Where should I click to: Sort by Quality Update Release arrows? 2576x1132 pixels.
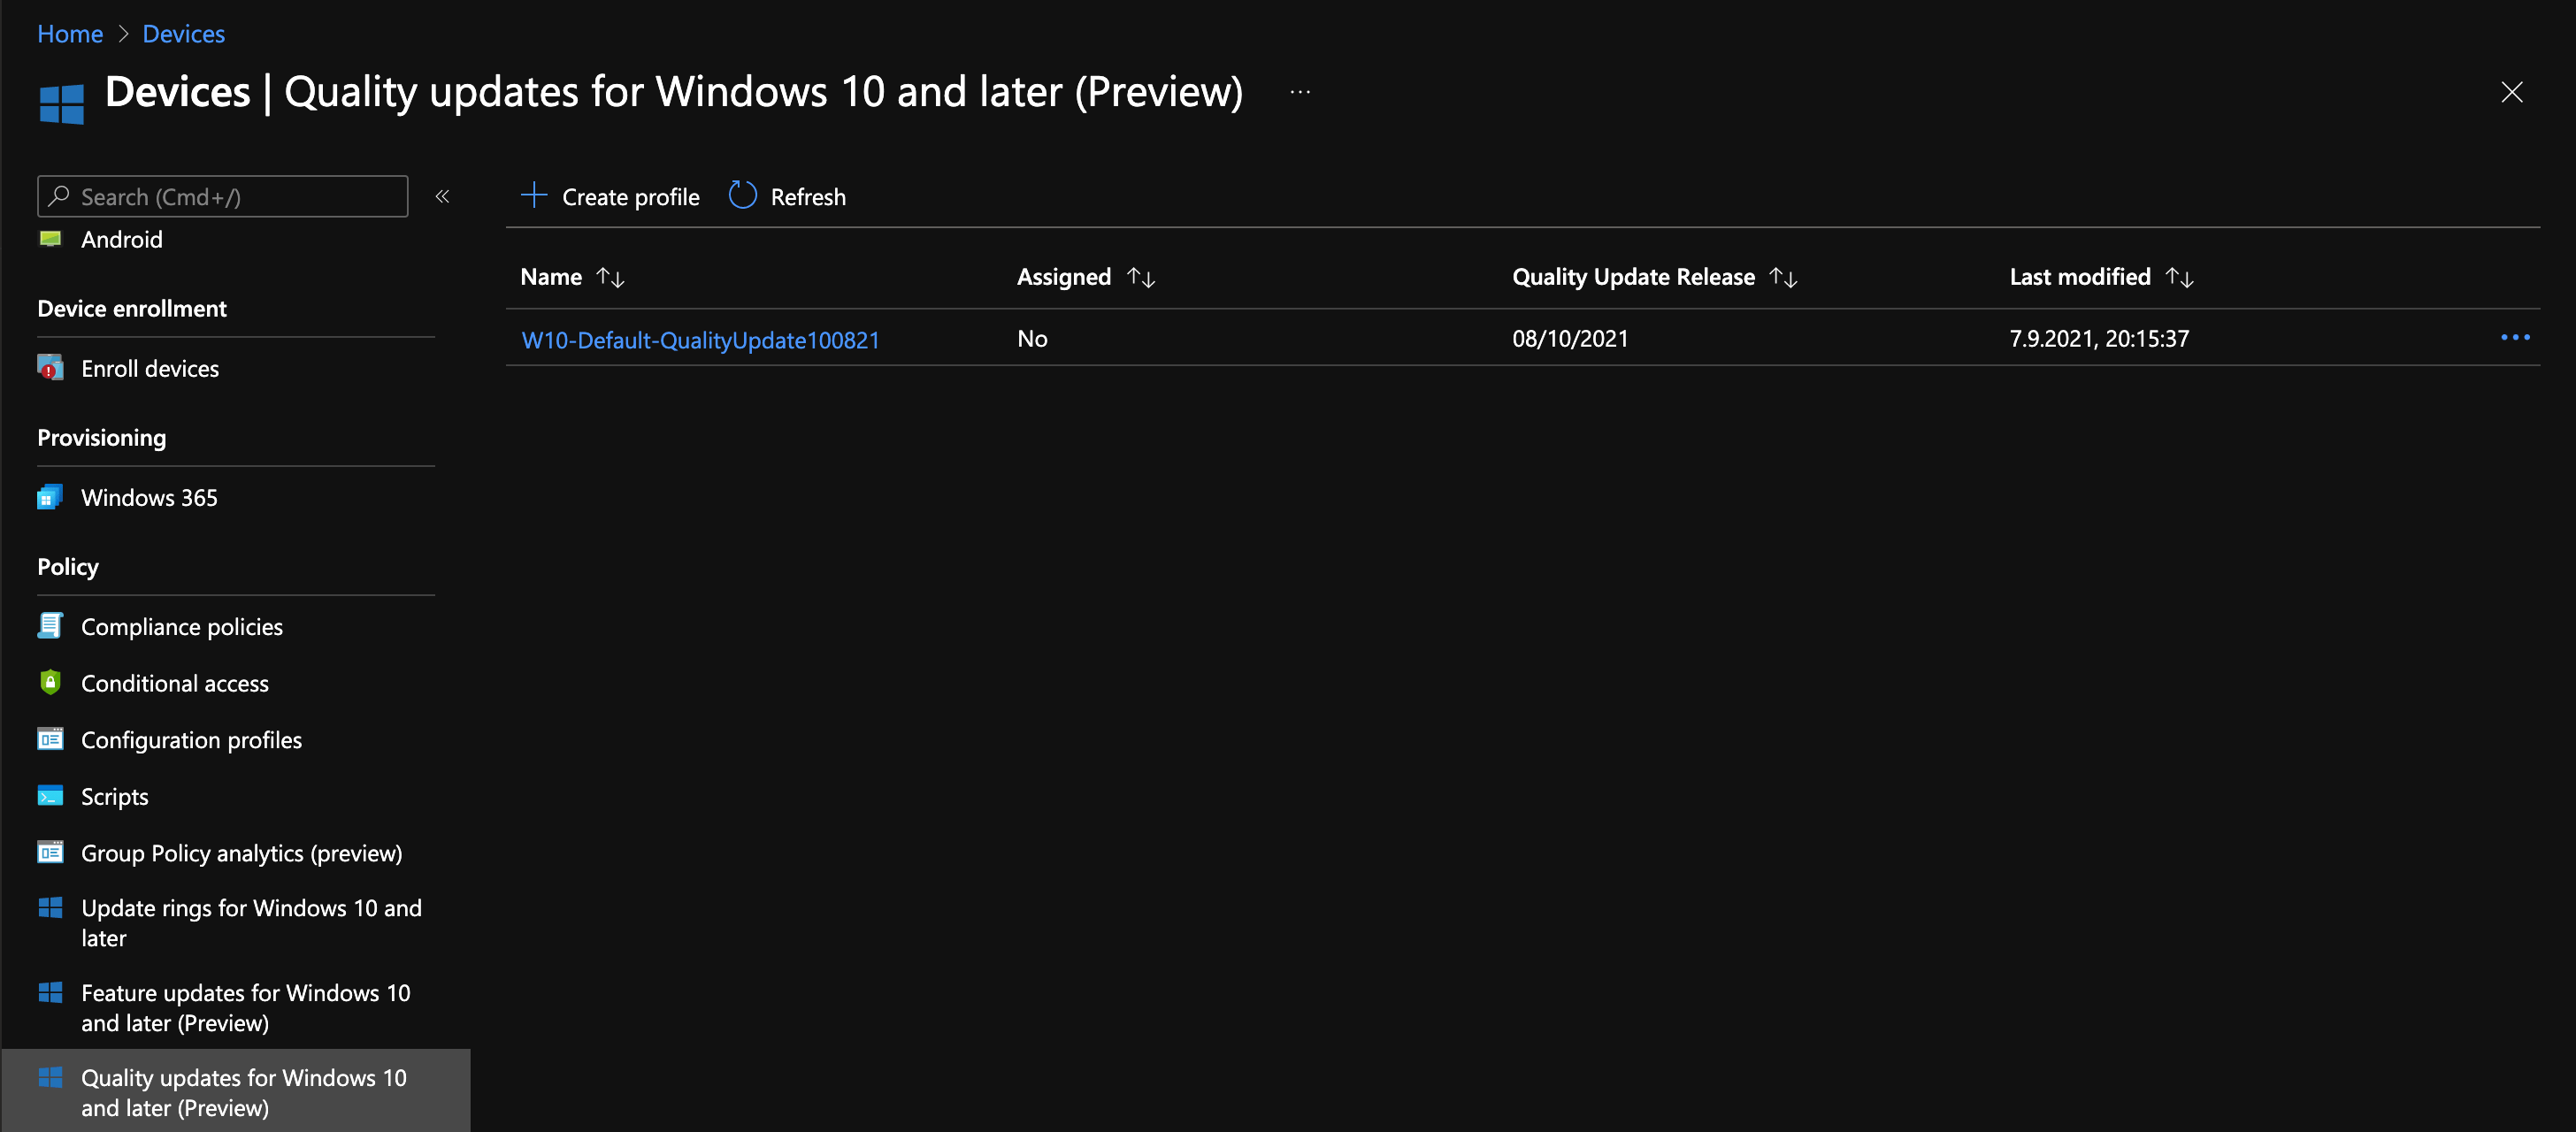pos(1783,278)
